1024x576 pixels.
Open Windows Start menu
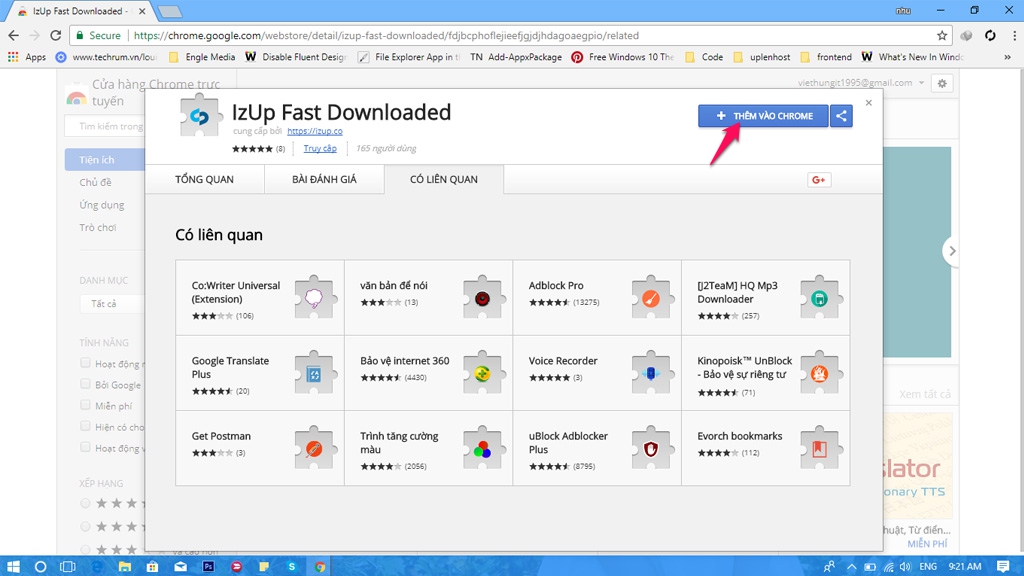pos(13,566)
